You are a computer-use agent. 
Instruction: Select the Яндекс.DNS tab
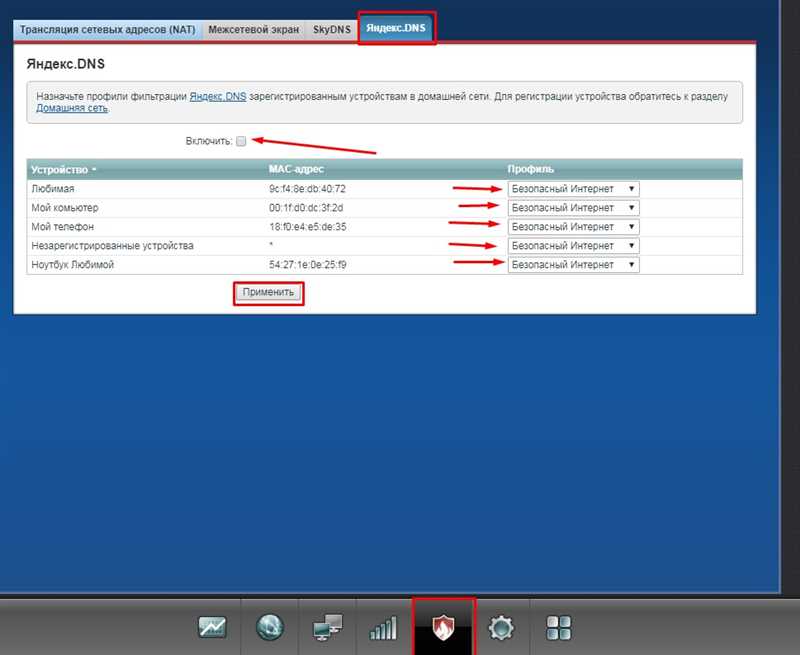click(396, 28)
